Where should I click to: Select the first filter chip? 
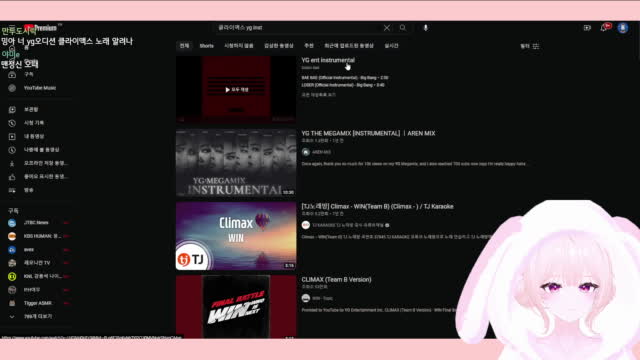click(184, 46)
